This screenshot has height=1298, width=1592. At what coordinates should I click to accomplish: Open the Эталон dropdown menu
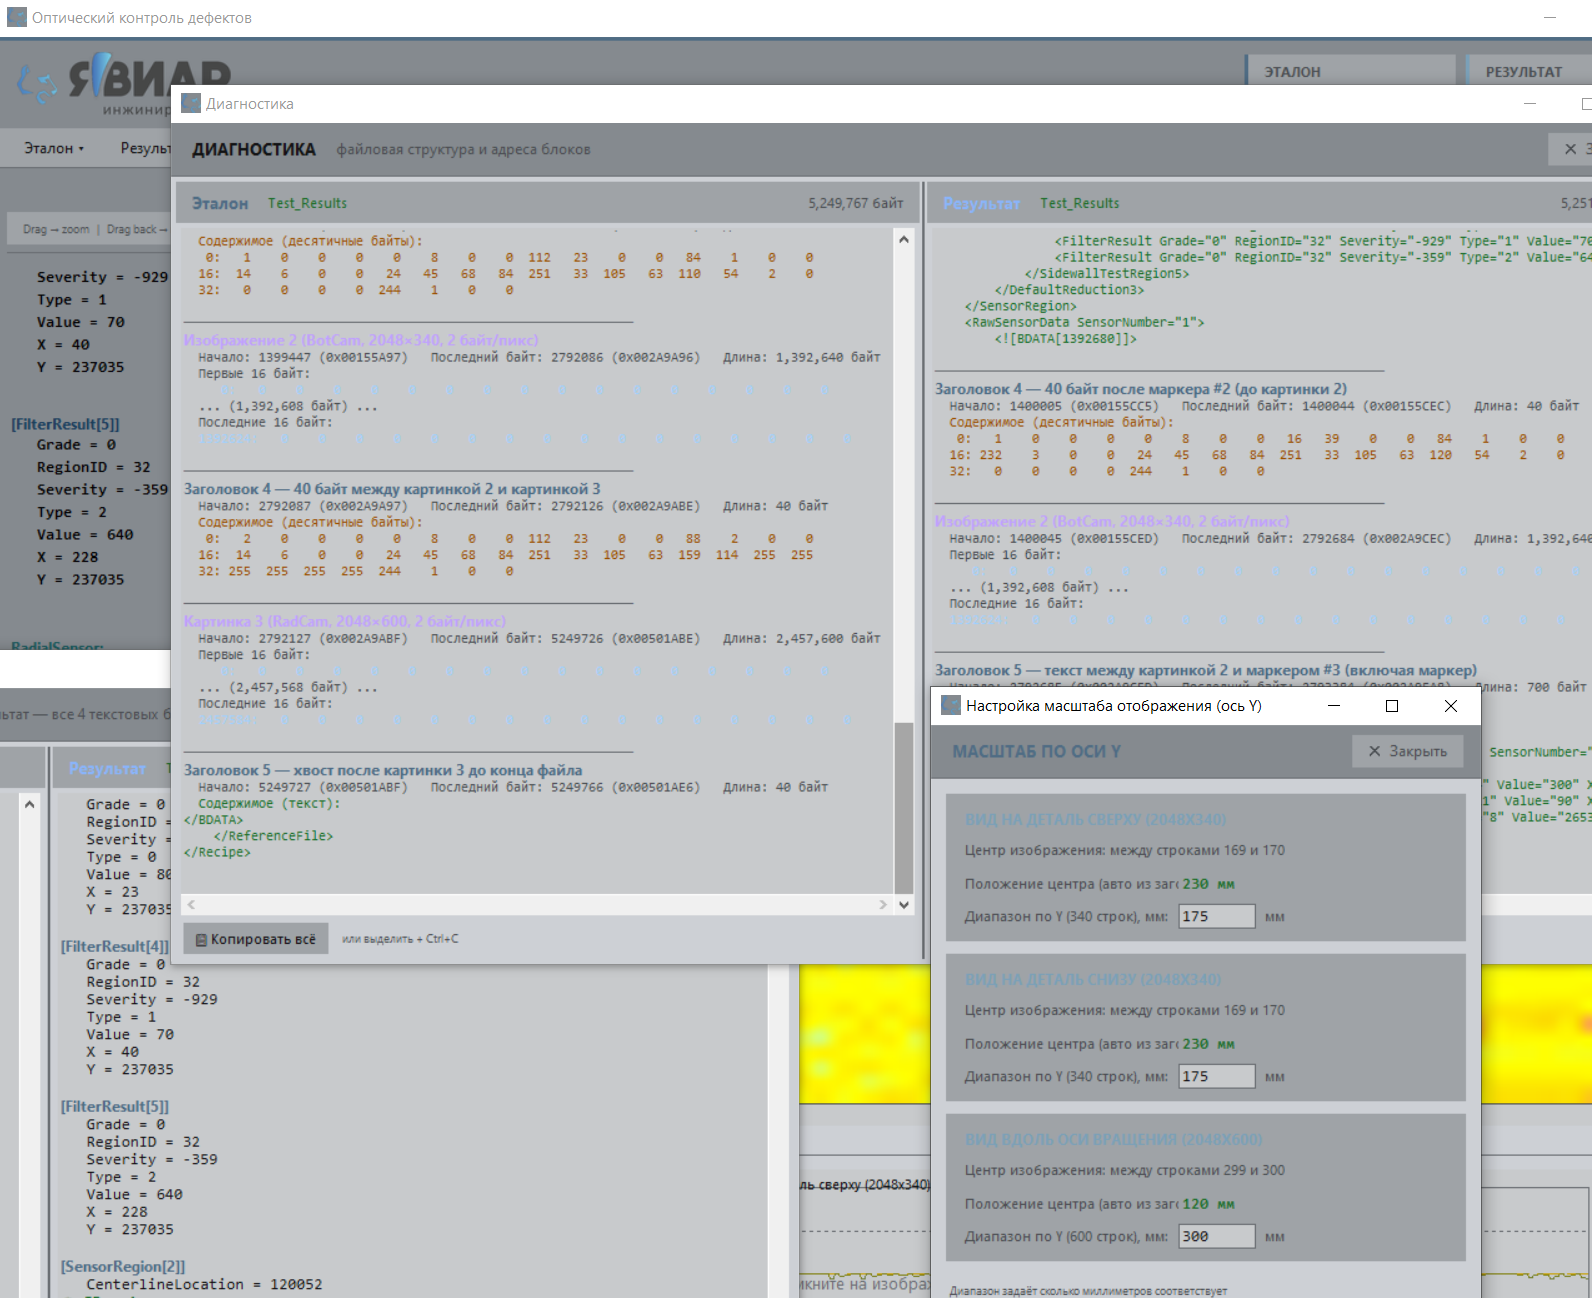tap(54, 148)
